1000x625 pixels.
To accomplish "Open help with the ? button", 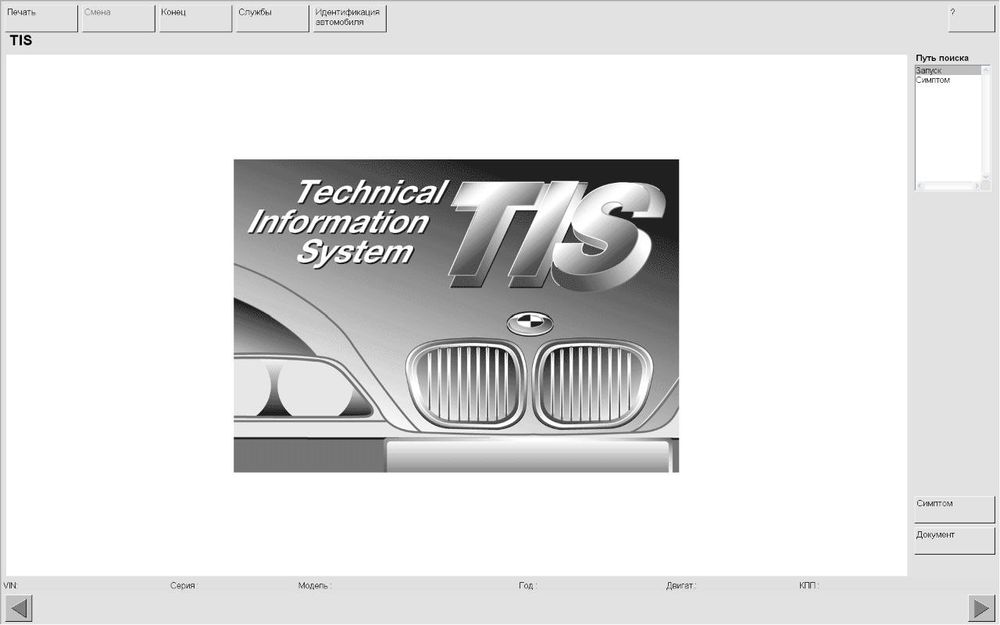I will coord(971,18).
